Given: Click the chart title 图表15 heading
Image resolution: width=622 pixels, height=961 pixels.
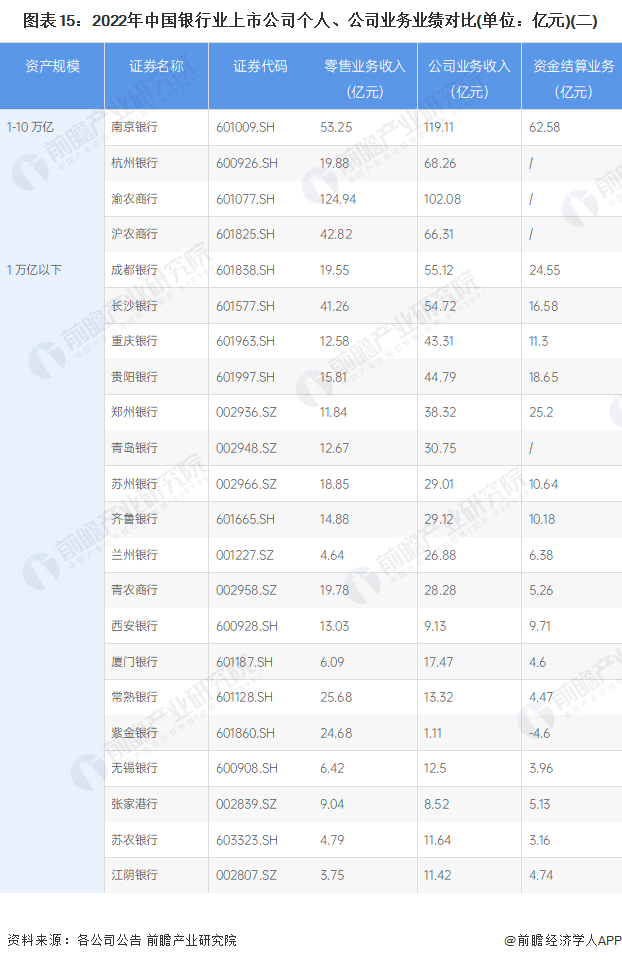Looking at the screenshot, I should click(x=310, y=21).
